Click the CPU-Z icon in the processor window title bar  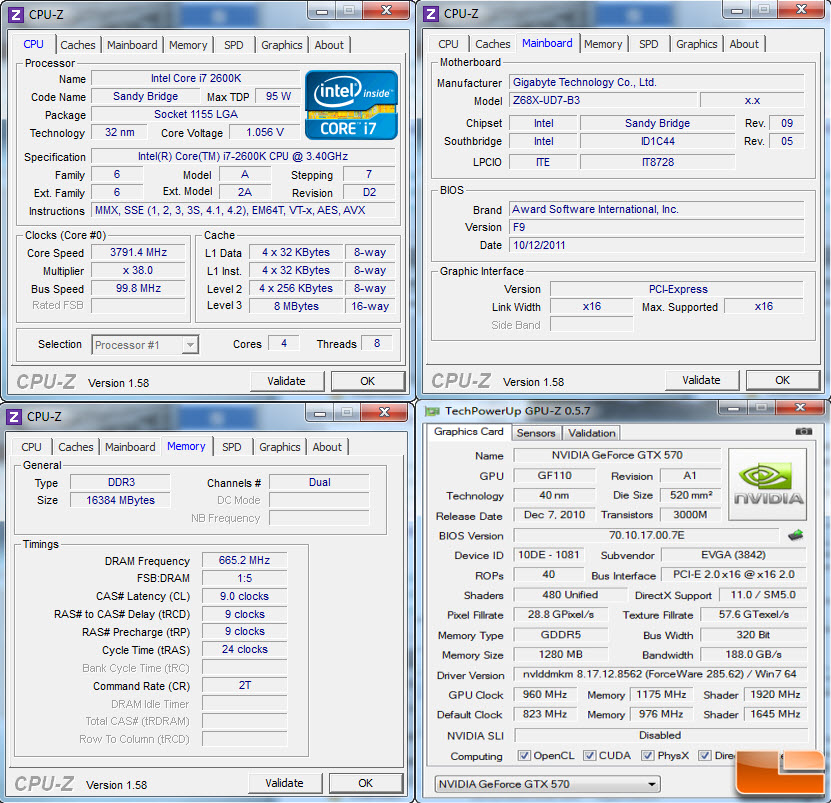pyautogui.click(x=16, y=15)
